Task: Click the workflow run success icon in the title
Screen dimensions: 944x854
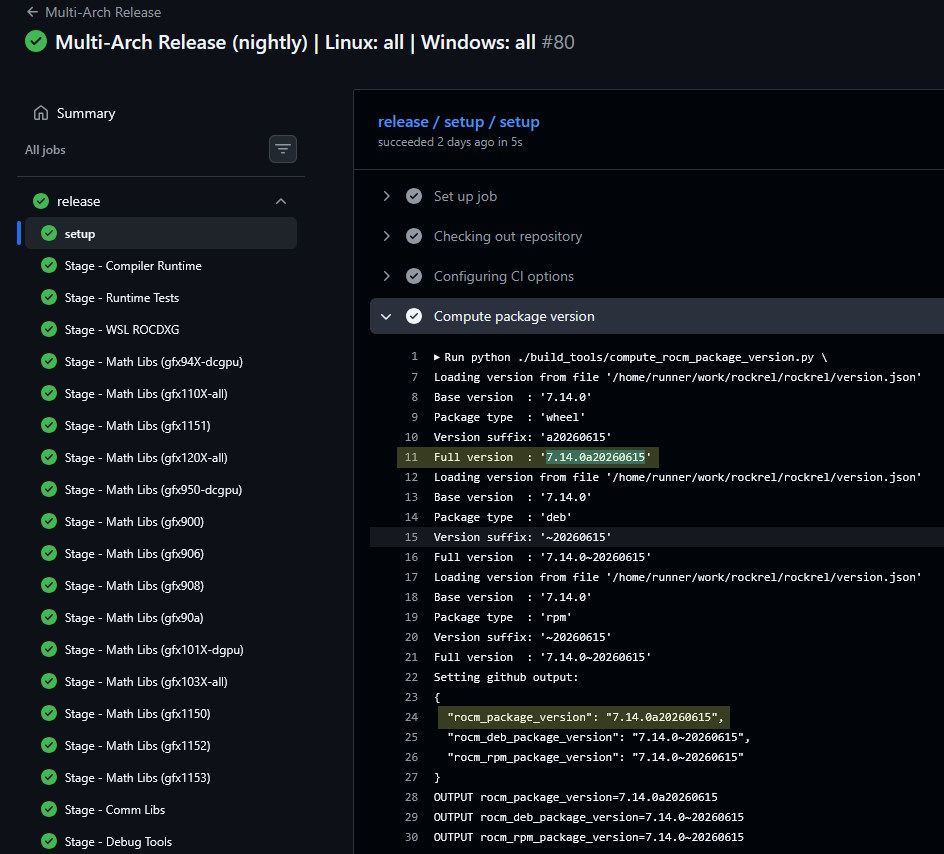Action: coord(36,42)
